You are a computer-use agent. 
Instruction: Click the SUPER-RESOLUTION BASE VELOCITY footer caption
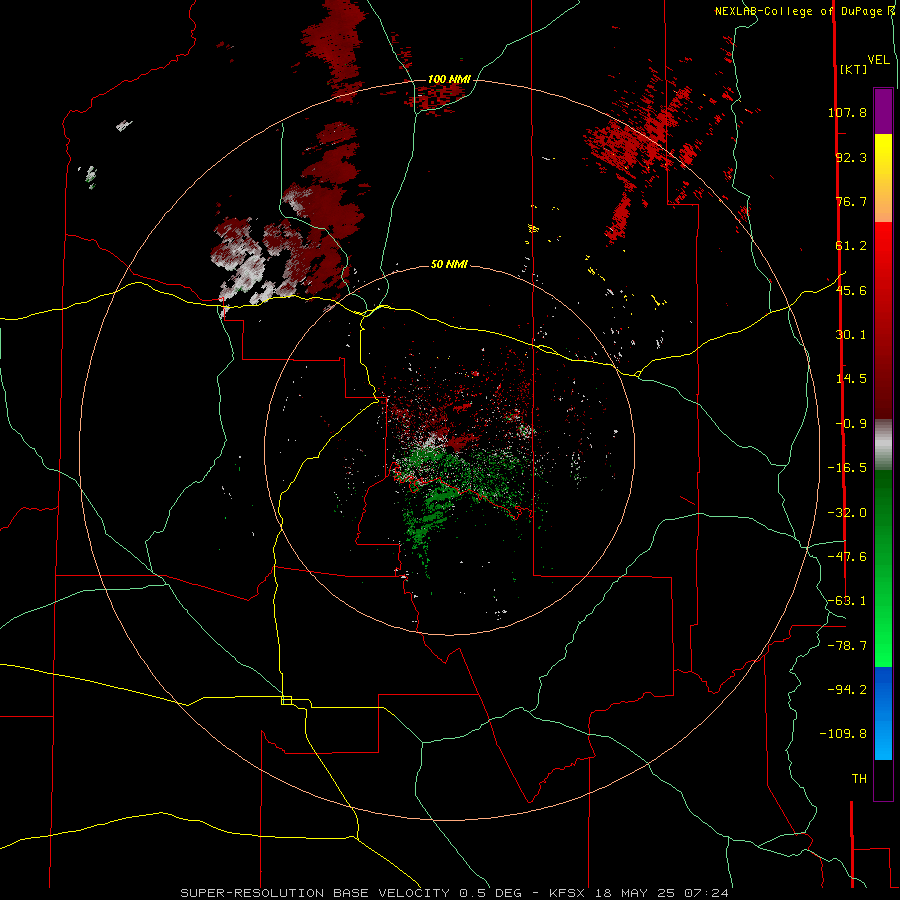[455, 893]
